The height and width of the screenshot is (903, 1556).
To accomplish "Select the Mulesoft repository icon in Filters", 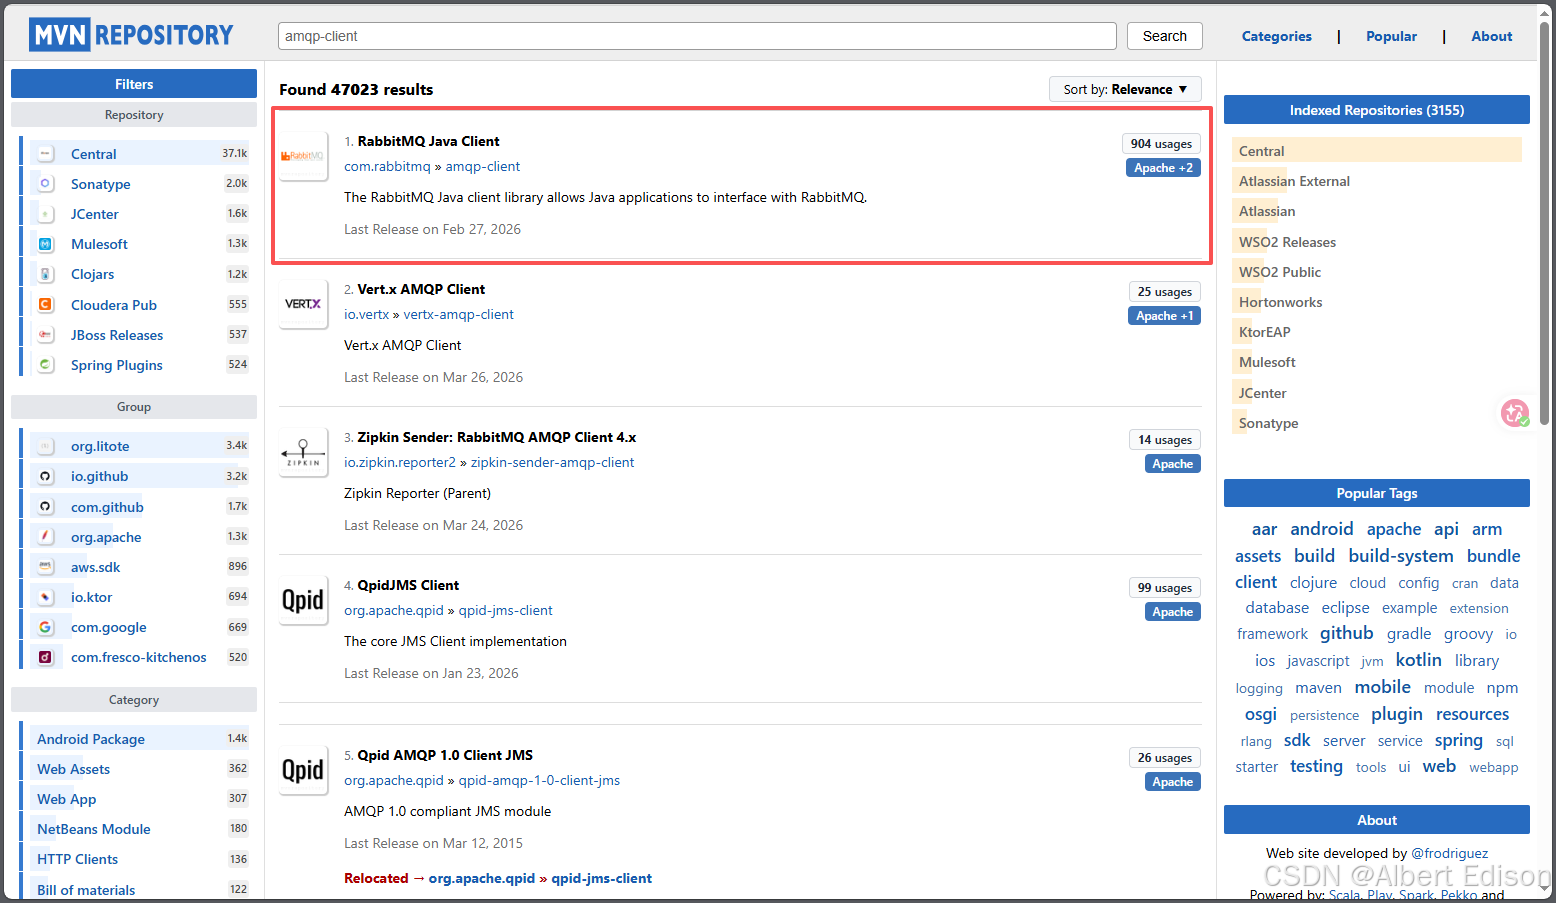I will click(x=46, y=244).
